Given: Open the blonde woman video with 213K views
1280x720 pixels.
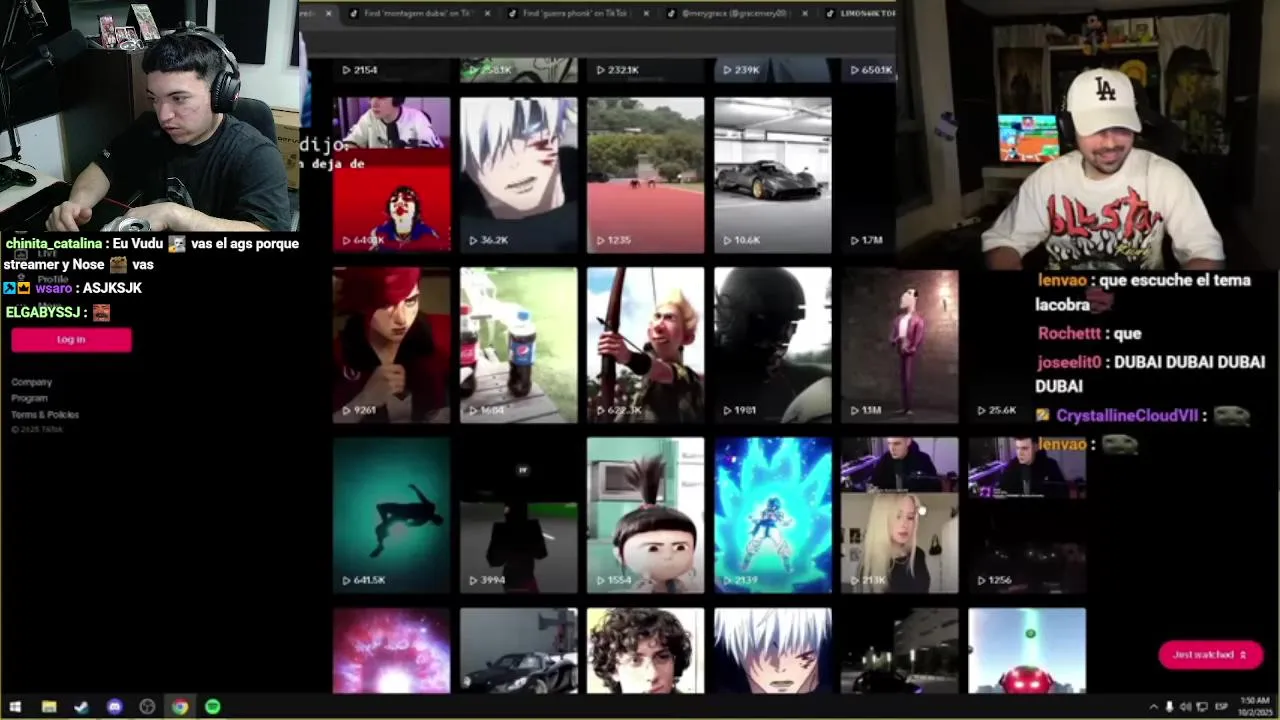Looking at the screenshot, I should [899, 515].
